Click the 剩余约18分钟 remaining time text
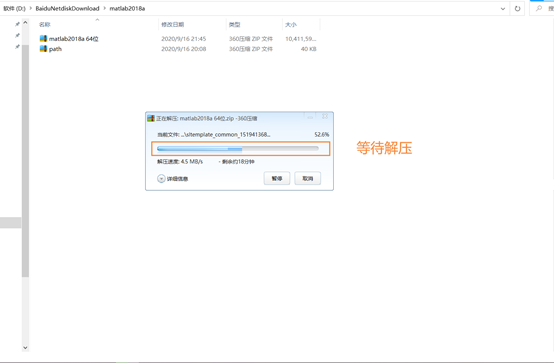Viewport: 554px width, 363px height. point(238,162)
